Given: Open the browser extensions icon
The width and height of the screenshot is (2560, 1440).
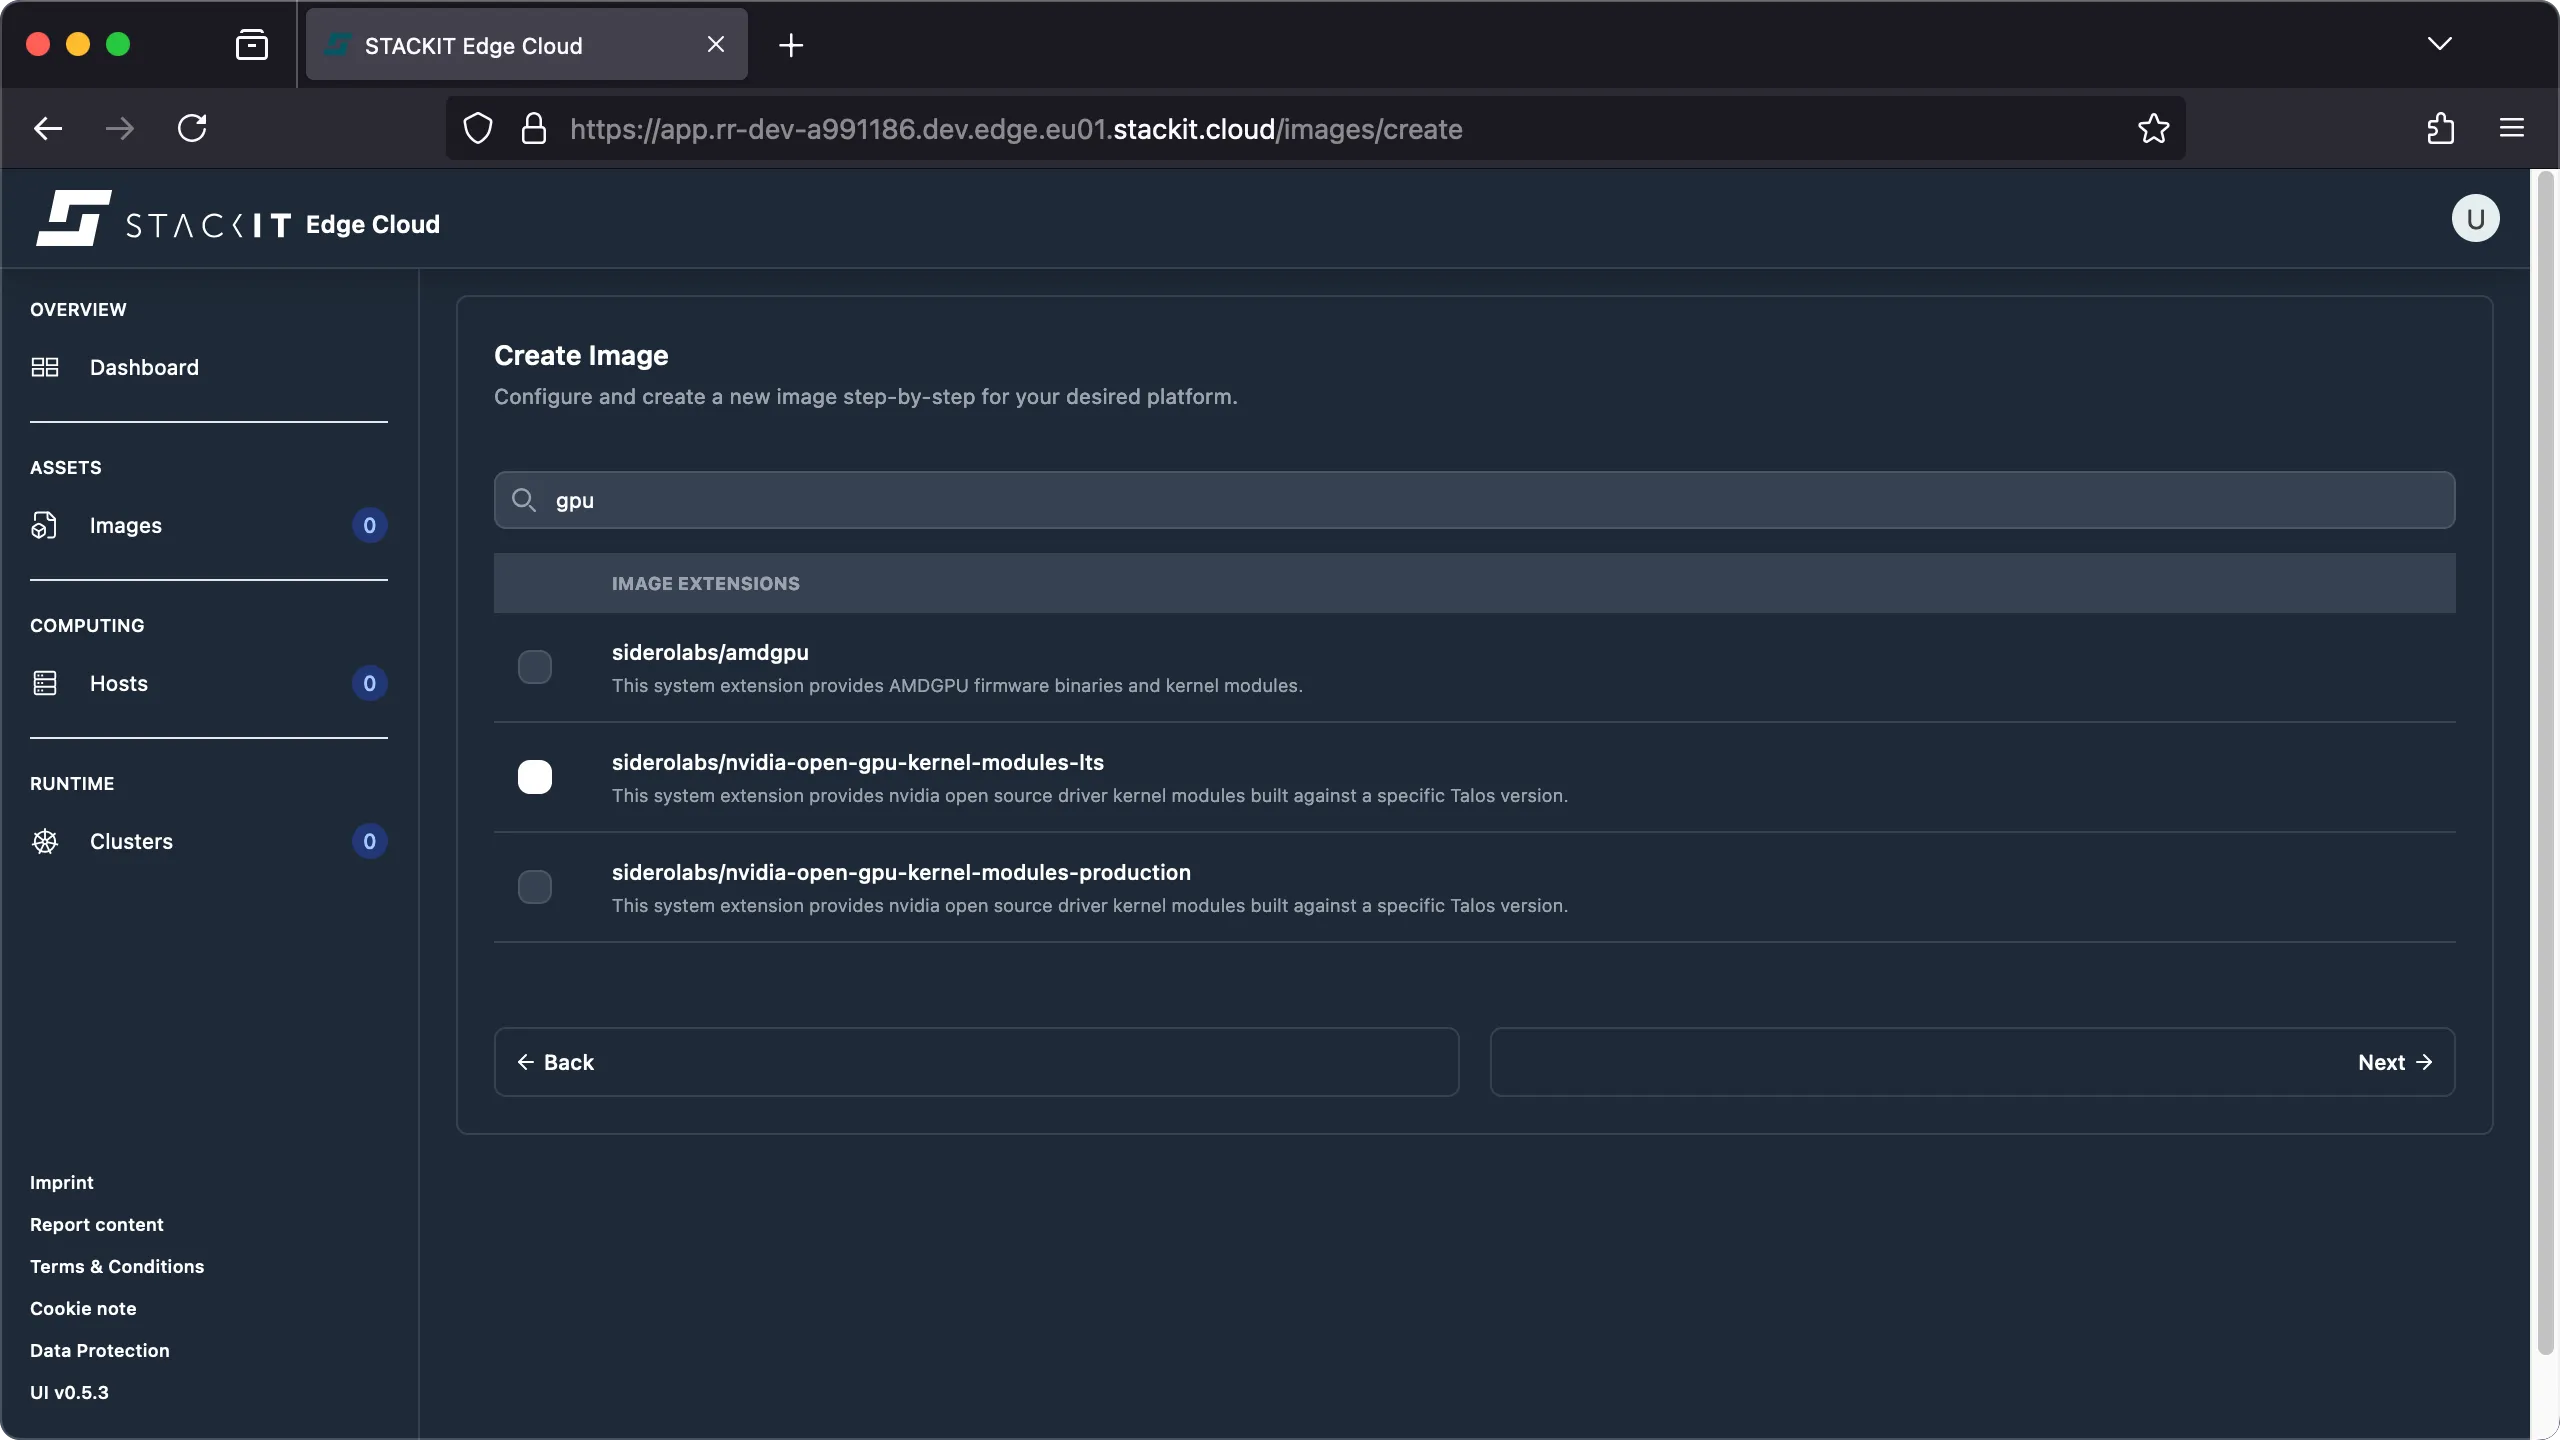Looking at the screenshot, I should (2440, 128).
